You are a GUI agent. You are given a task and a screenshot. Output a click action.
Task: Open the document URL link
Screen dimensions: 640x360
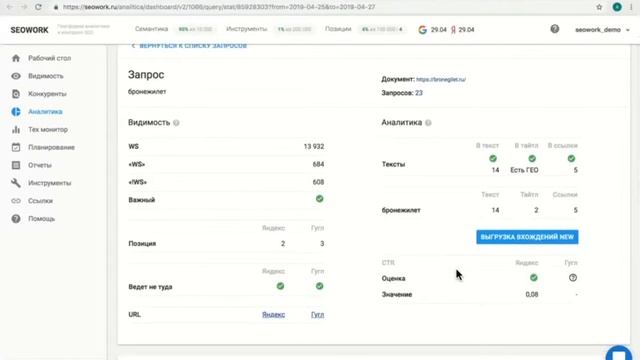click(441, 80)
